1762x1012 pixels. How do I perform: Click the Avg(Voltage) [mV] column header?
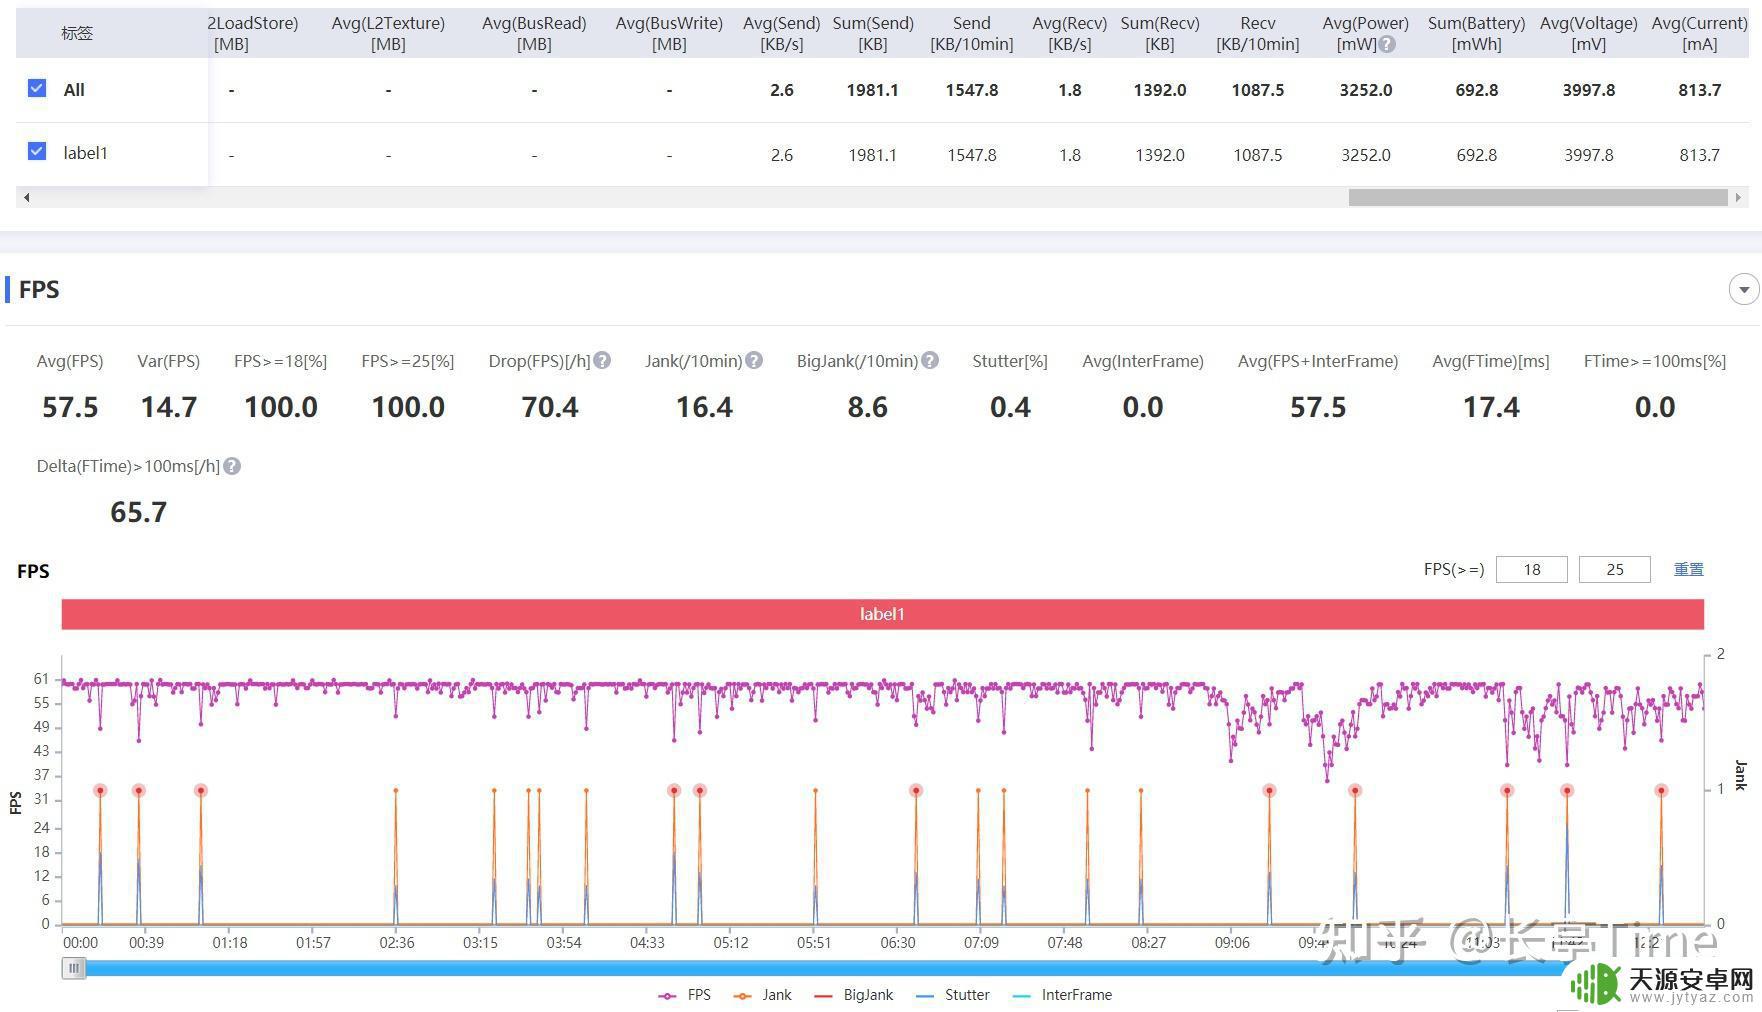tap(1588, 33)
